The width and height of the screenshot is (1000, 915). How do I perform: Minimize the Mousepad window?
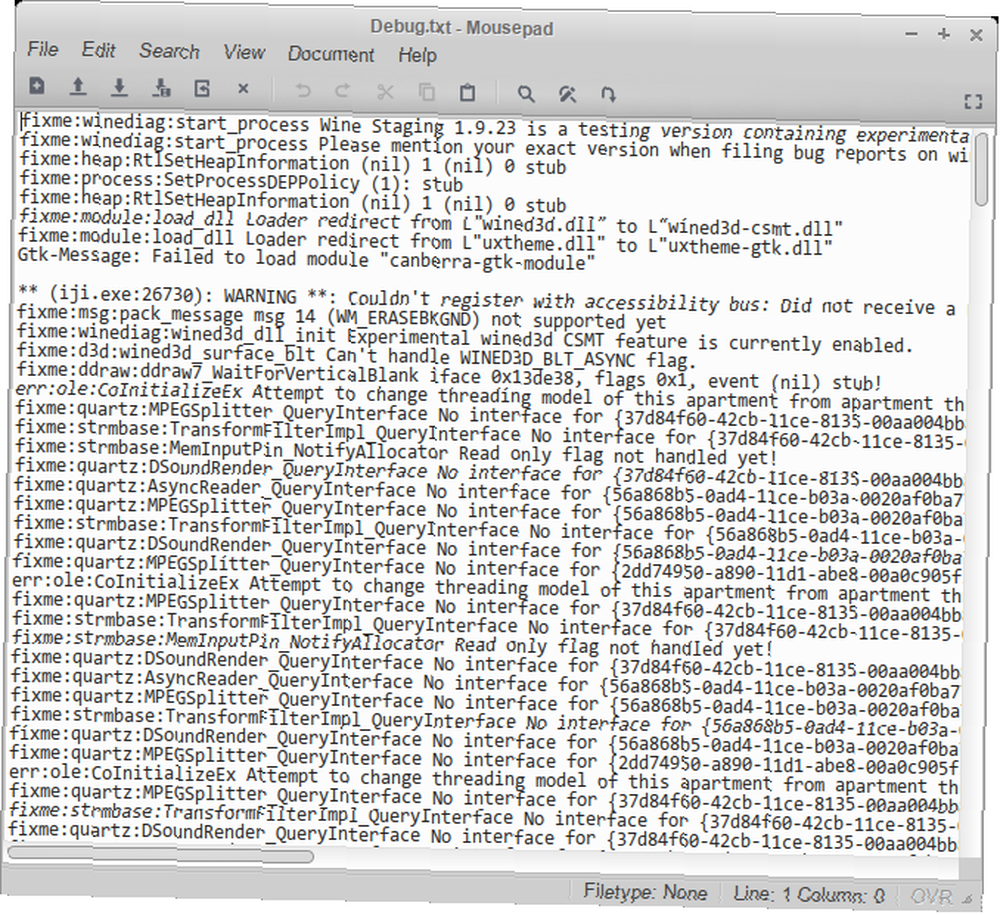911,34
